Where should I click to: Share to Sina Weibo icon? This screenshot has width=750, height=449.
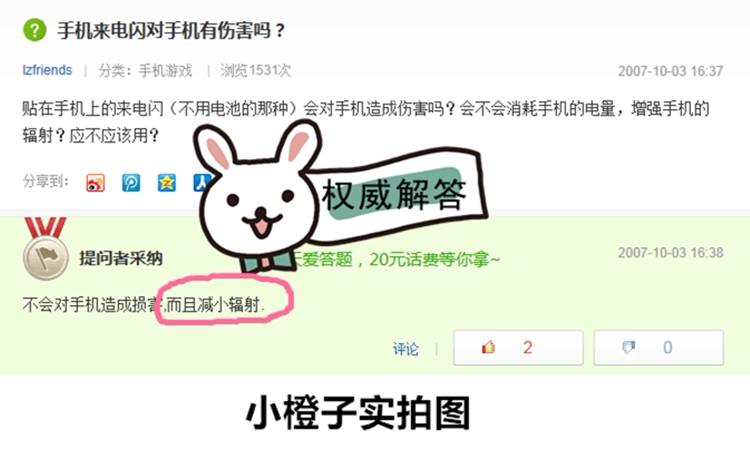click(x=95, y=183)
